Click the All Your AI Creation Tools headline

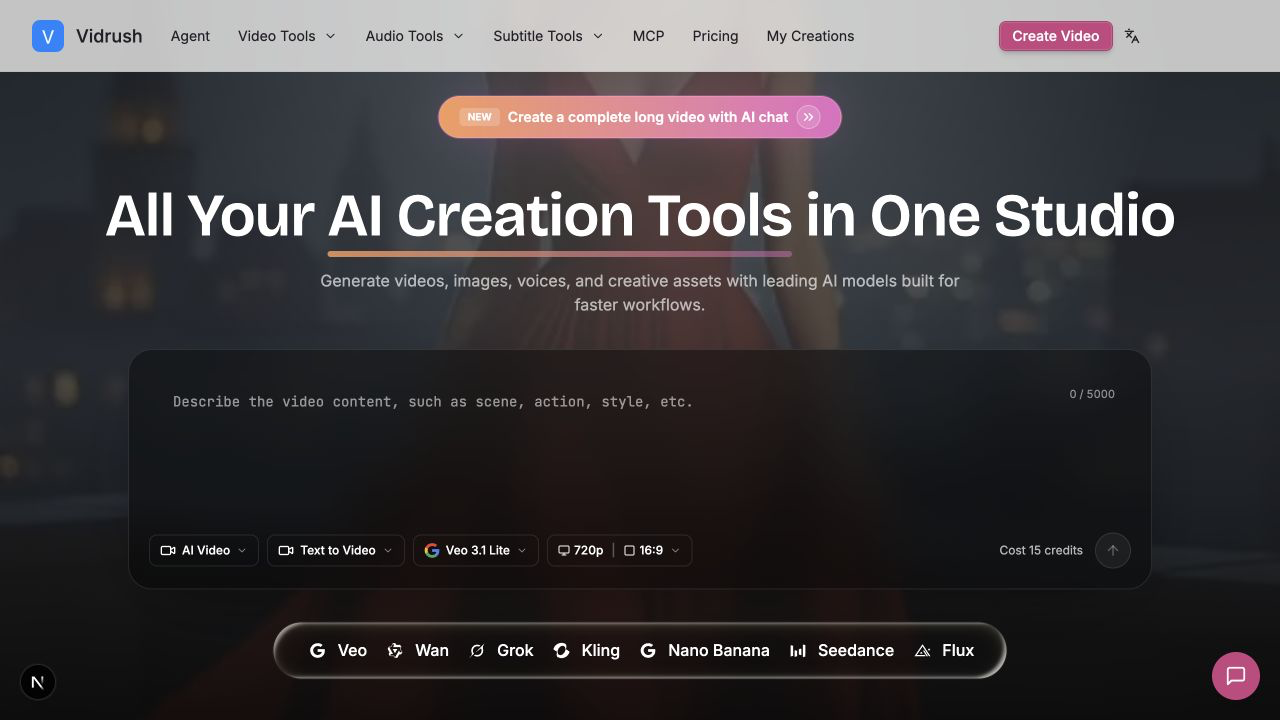pyautogui.click(x=640, y=215)
